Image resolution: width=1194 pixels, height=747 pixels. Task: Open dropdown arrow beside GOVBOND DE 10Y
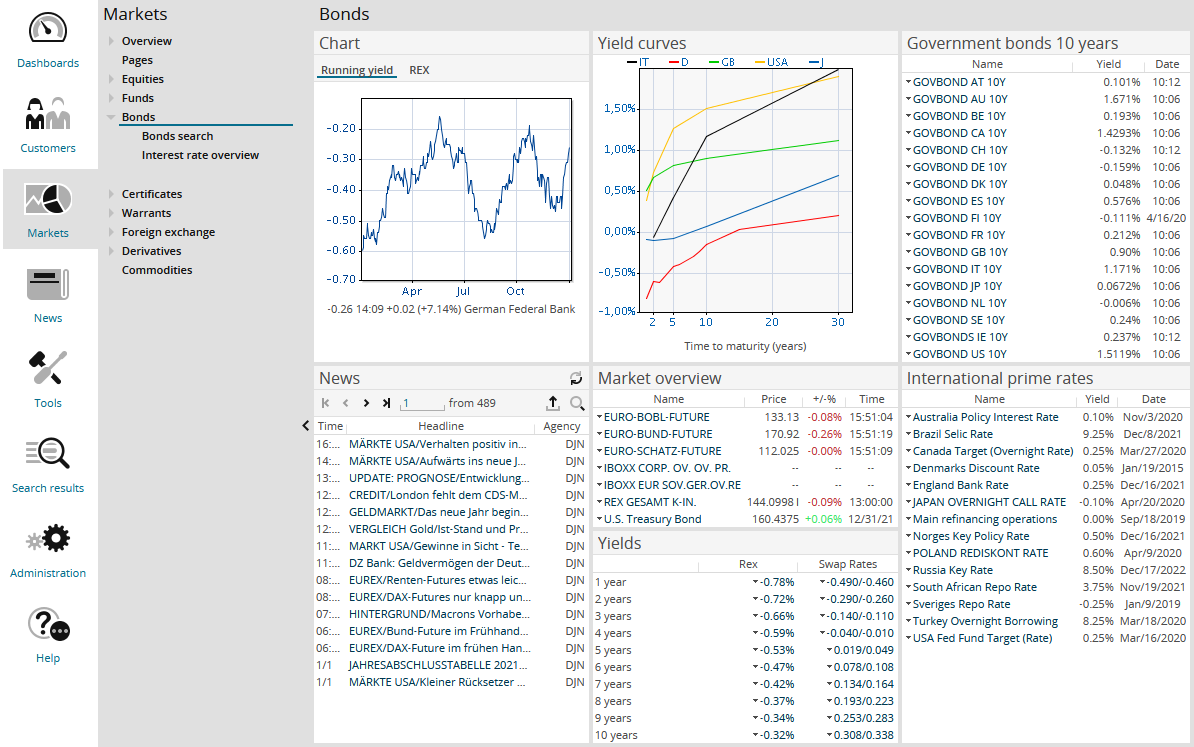click(908, 167)
